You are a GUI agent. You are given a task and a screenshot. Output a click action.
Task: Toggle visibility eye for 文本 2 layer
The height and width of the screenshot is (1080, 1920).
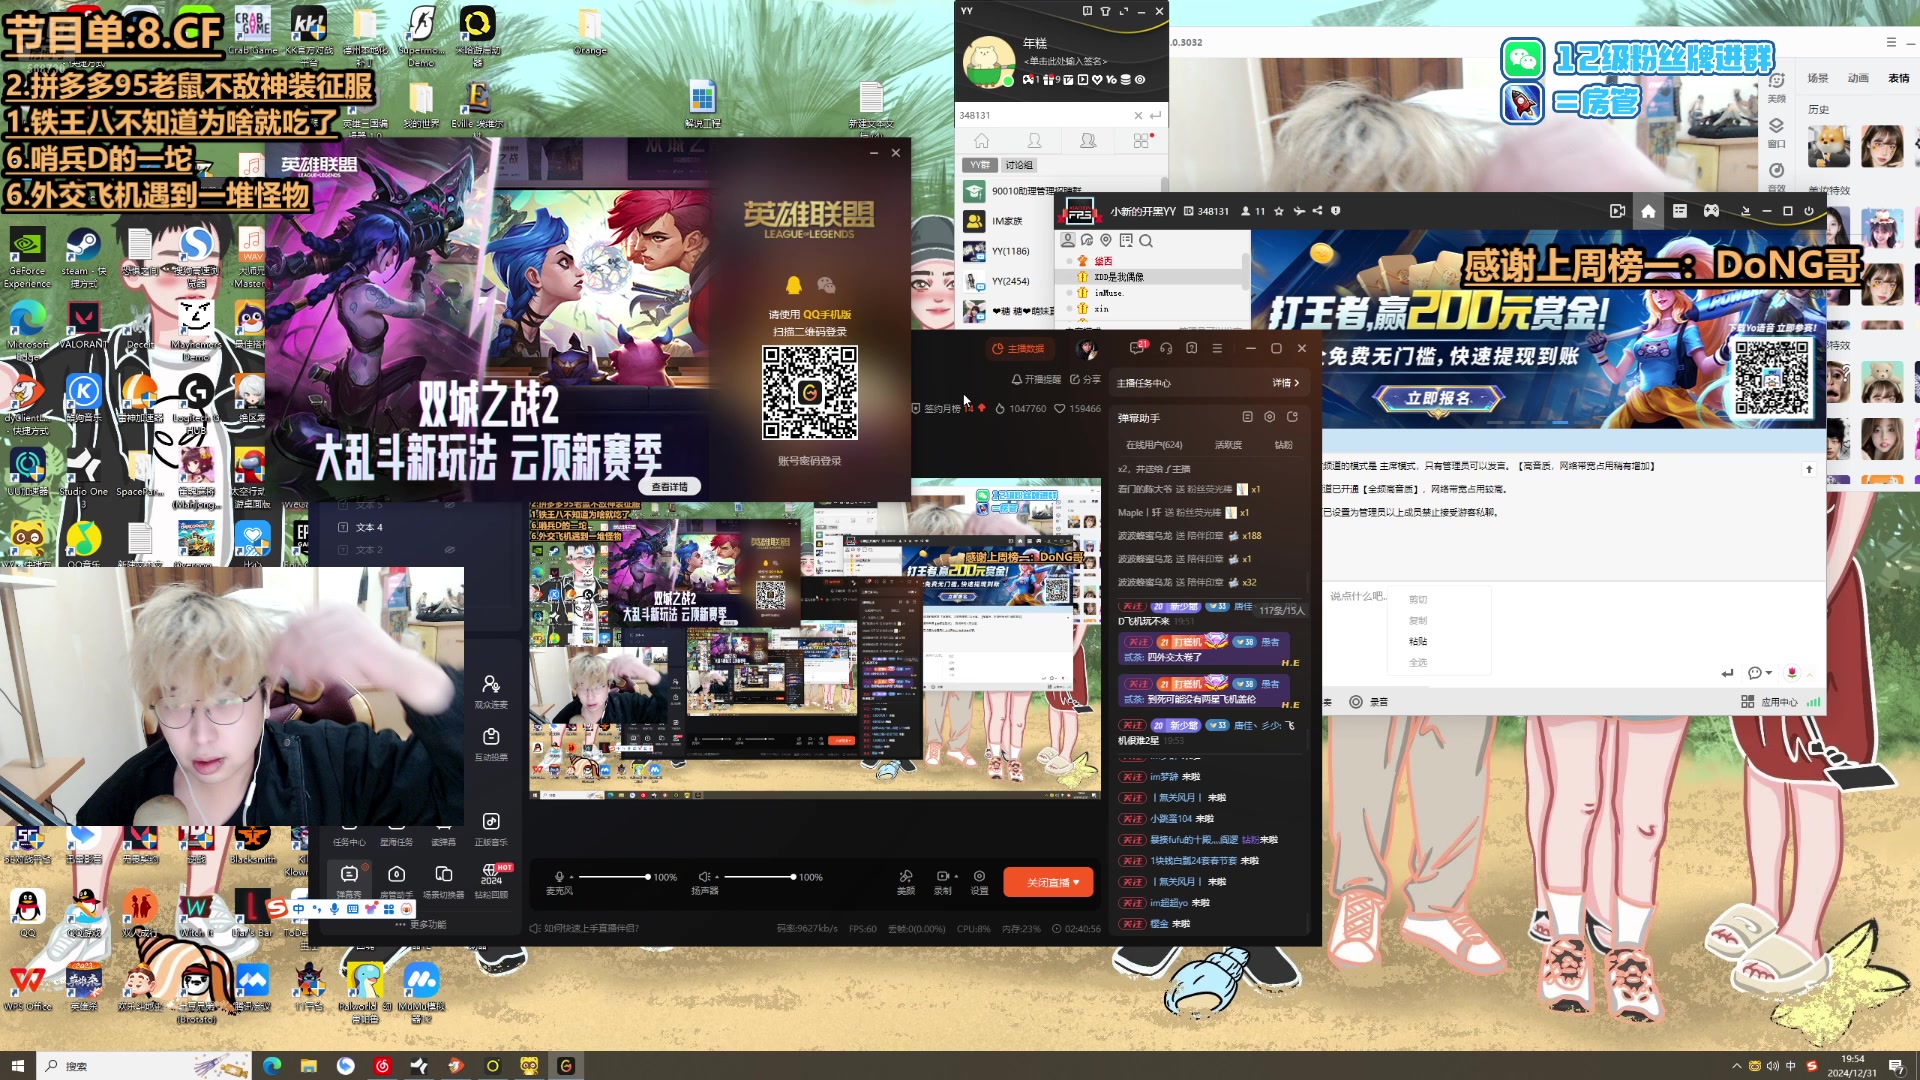pyautogui.click(x=450, y=550)
